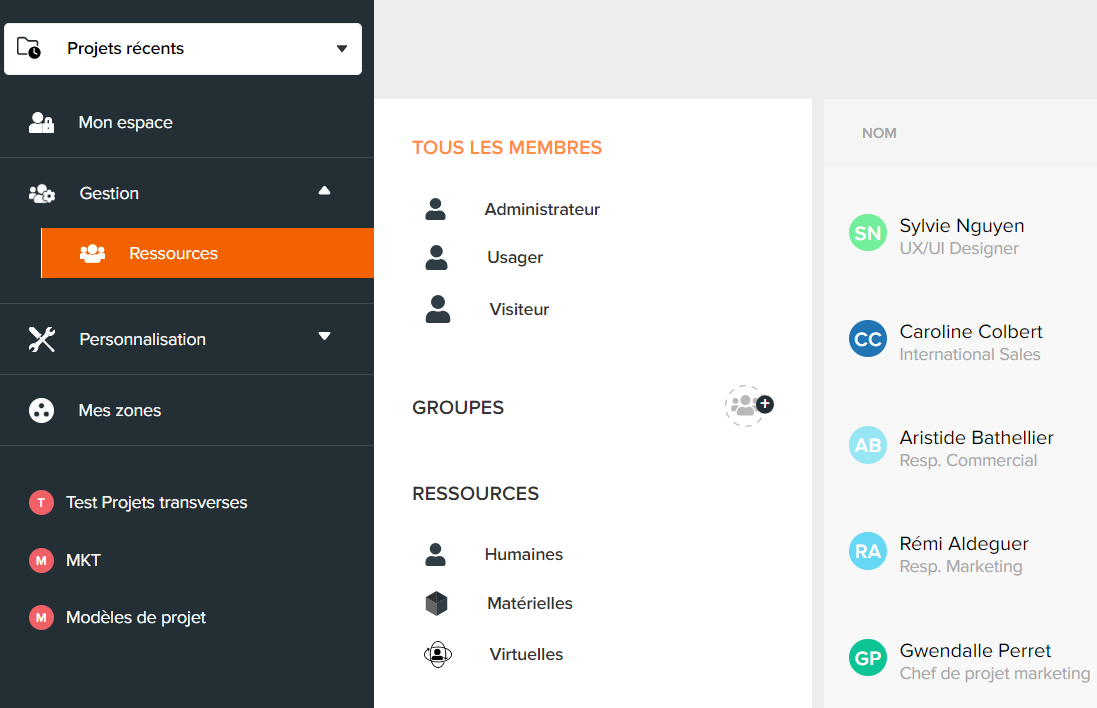Click the RA avatar
This screenshot has width=1097, height=708.
868,551
